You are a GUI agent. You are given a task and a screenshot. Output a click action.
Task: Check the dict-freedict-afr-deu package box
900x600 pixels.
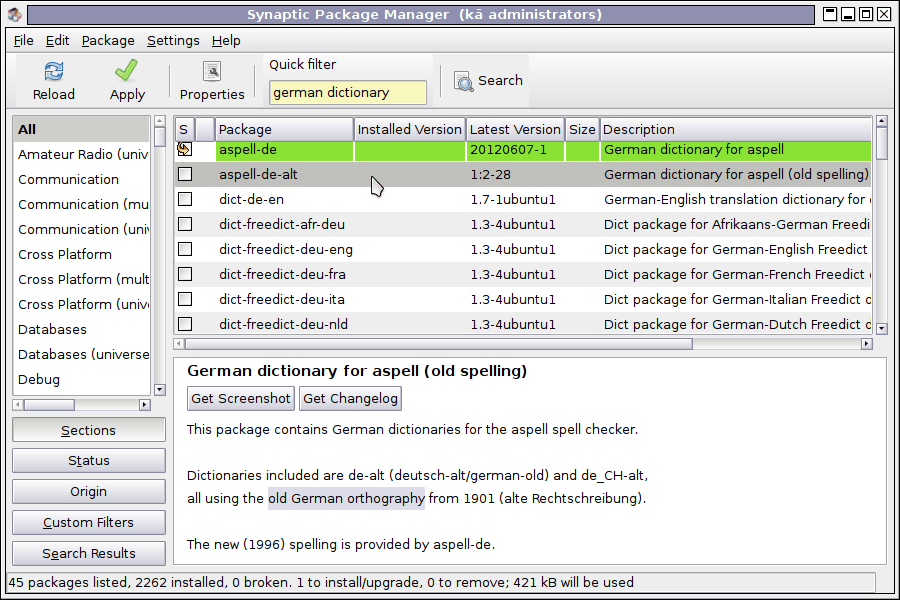tap(185, 224)
